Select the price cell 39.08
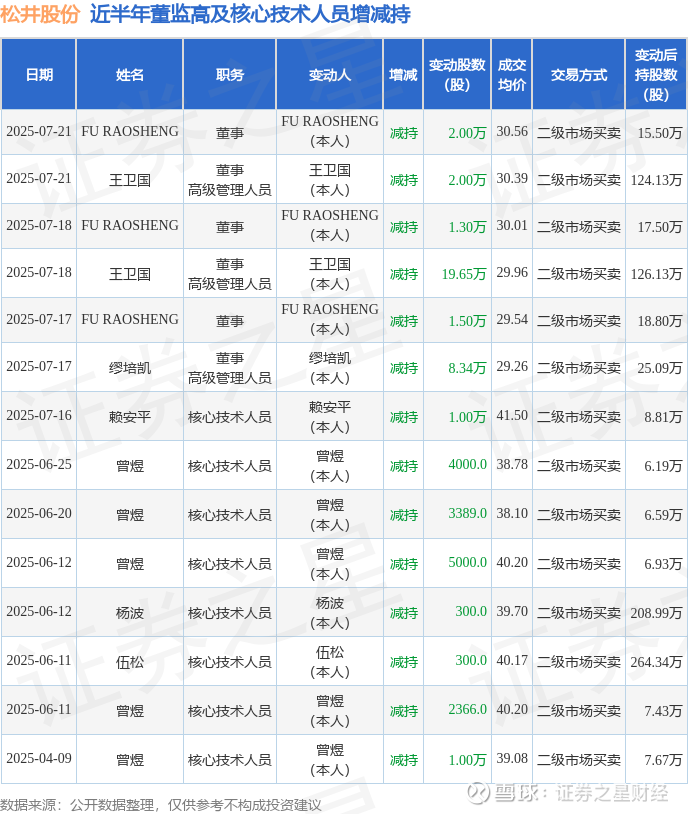Image resolution: width=688 pixels, height=814 pixels. point(512,758)
